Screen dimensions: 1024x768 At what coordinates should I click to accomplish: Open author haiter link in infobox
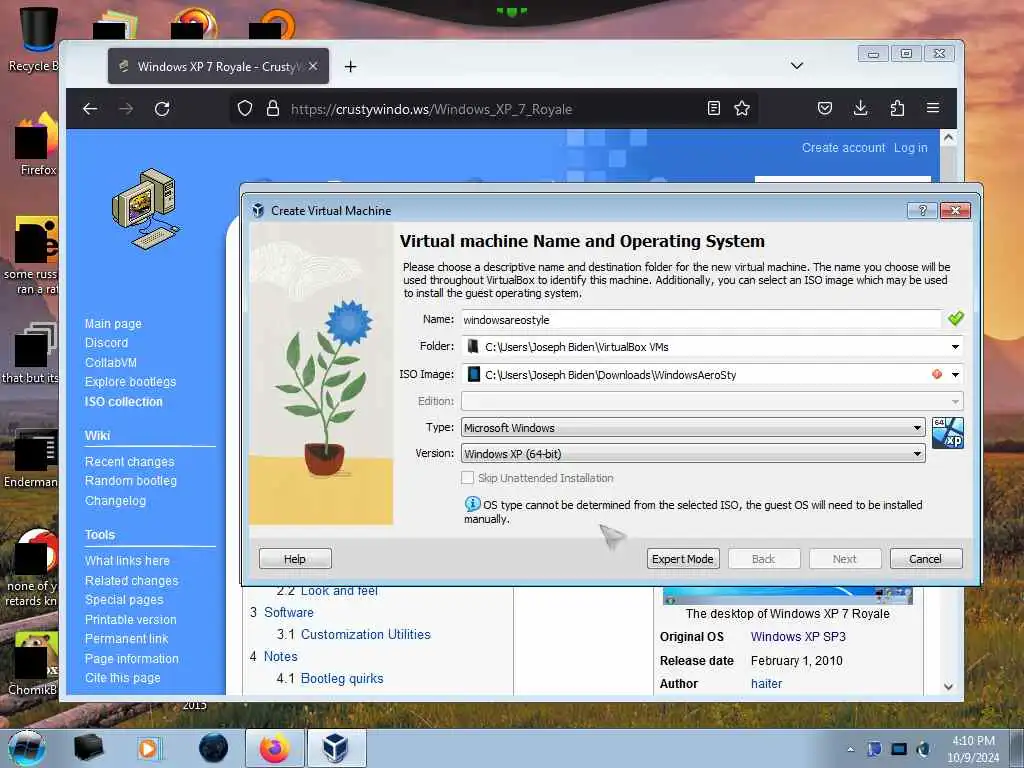(766, 684)
